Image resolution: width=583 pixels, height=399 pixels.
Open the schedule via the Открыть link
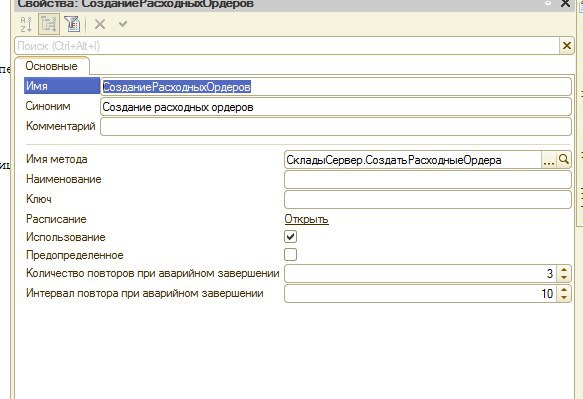point(306,219)
